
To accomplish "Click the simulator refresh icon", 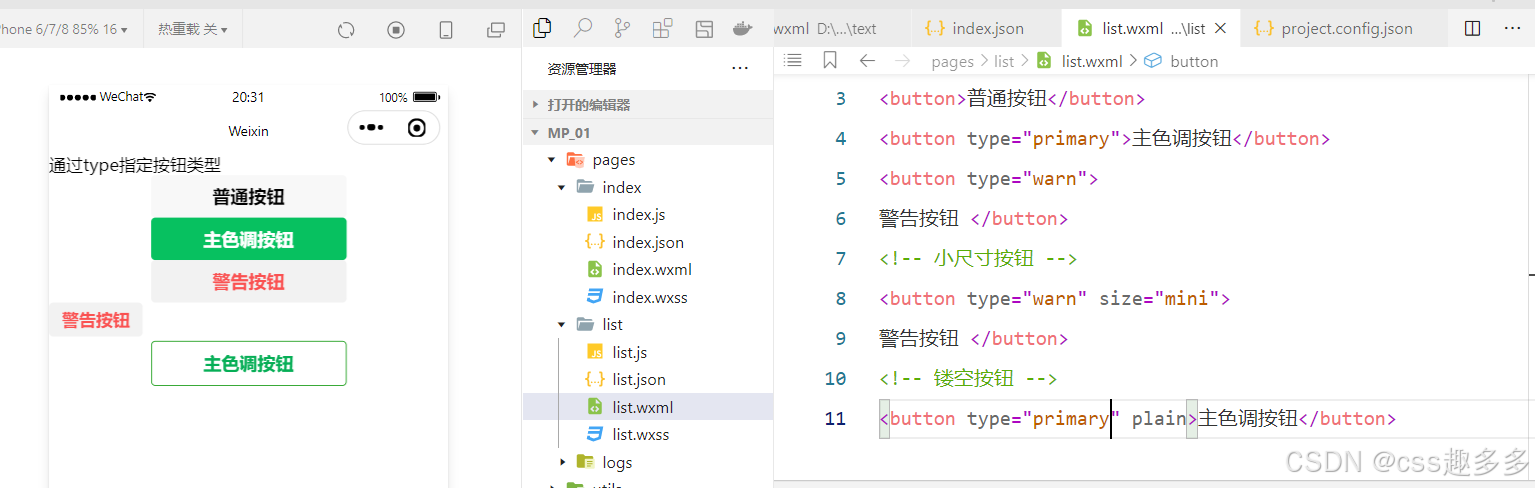I will point(346,30).
